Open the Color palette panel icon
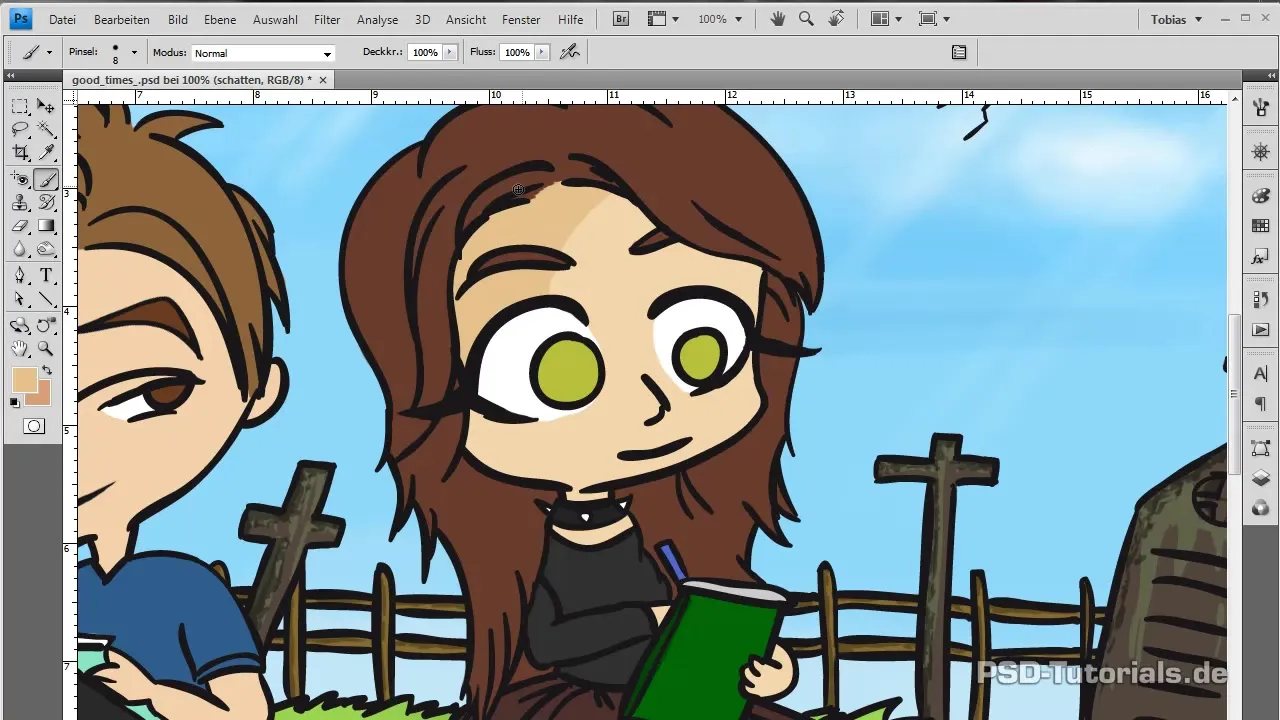Screen dimensions: 1280x720 [x=1260, y=197]
